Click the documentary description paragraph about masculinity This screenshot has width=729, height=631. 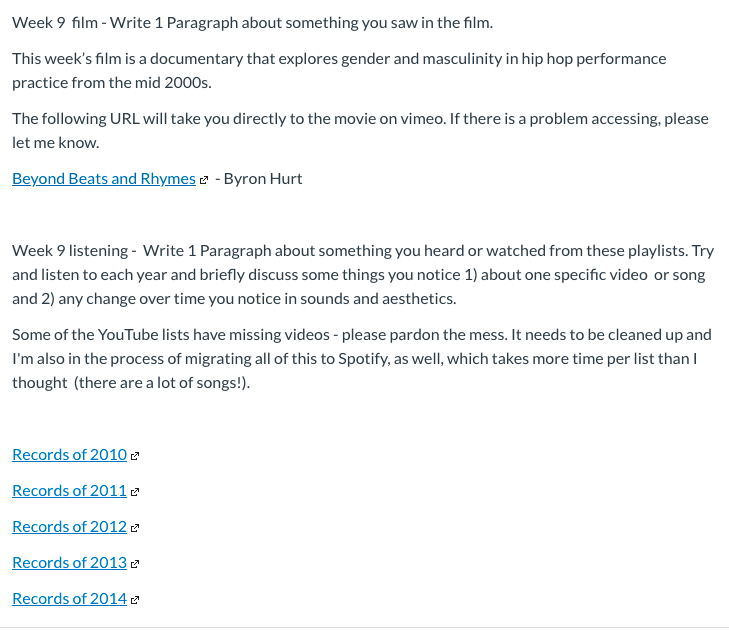pos(339,71)
